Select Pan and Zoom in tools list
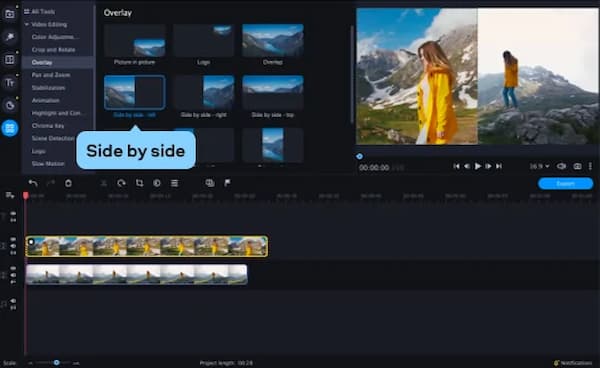Screen dimensions: 600x368 [x=51, y=75]
